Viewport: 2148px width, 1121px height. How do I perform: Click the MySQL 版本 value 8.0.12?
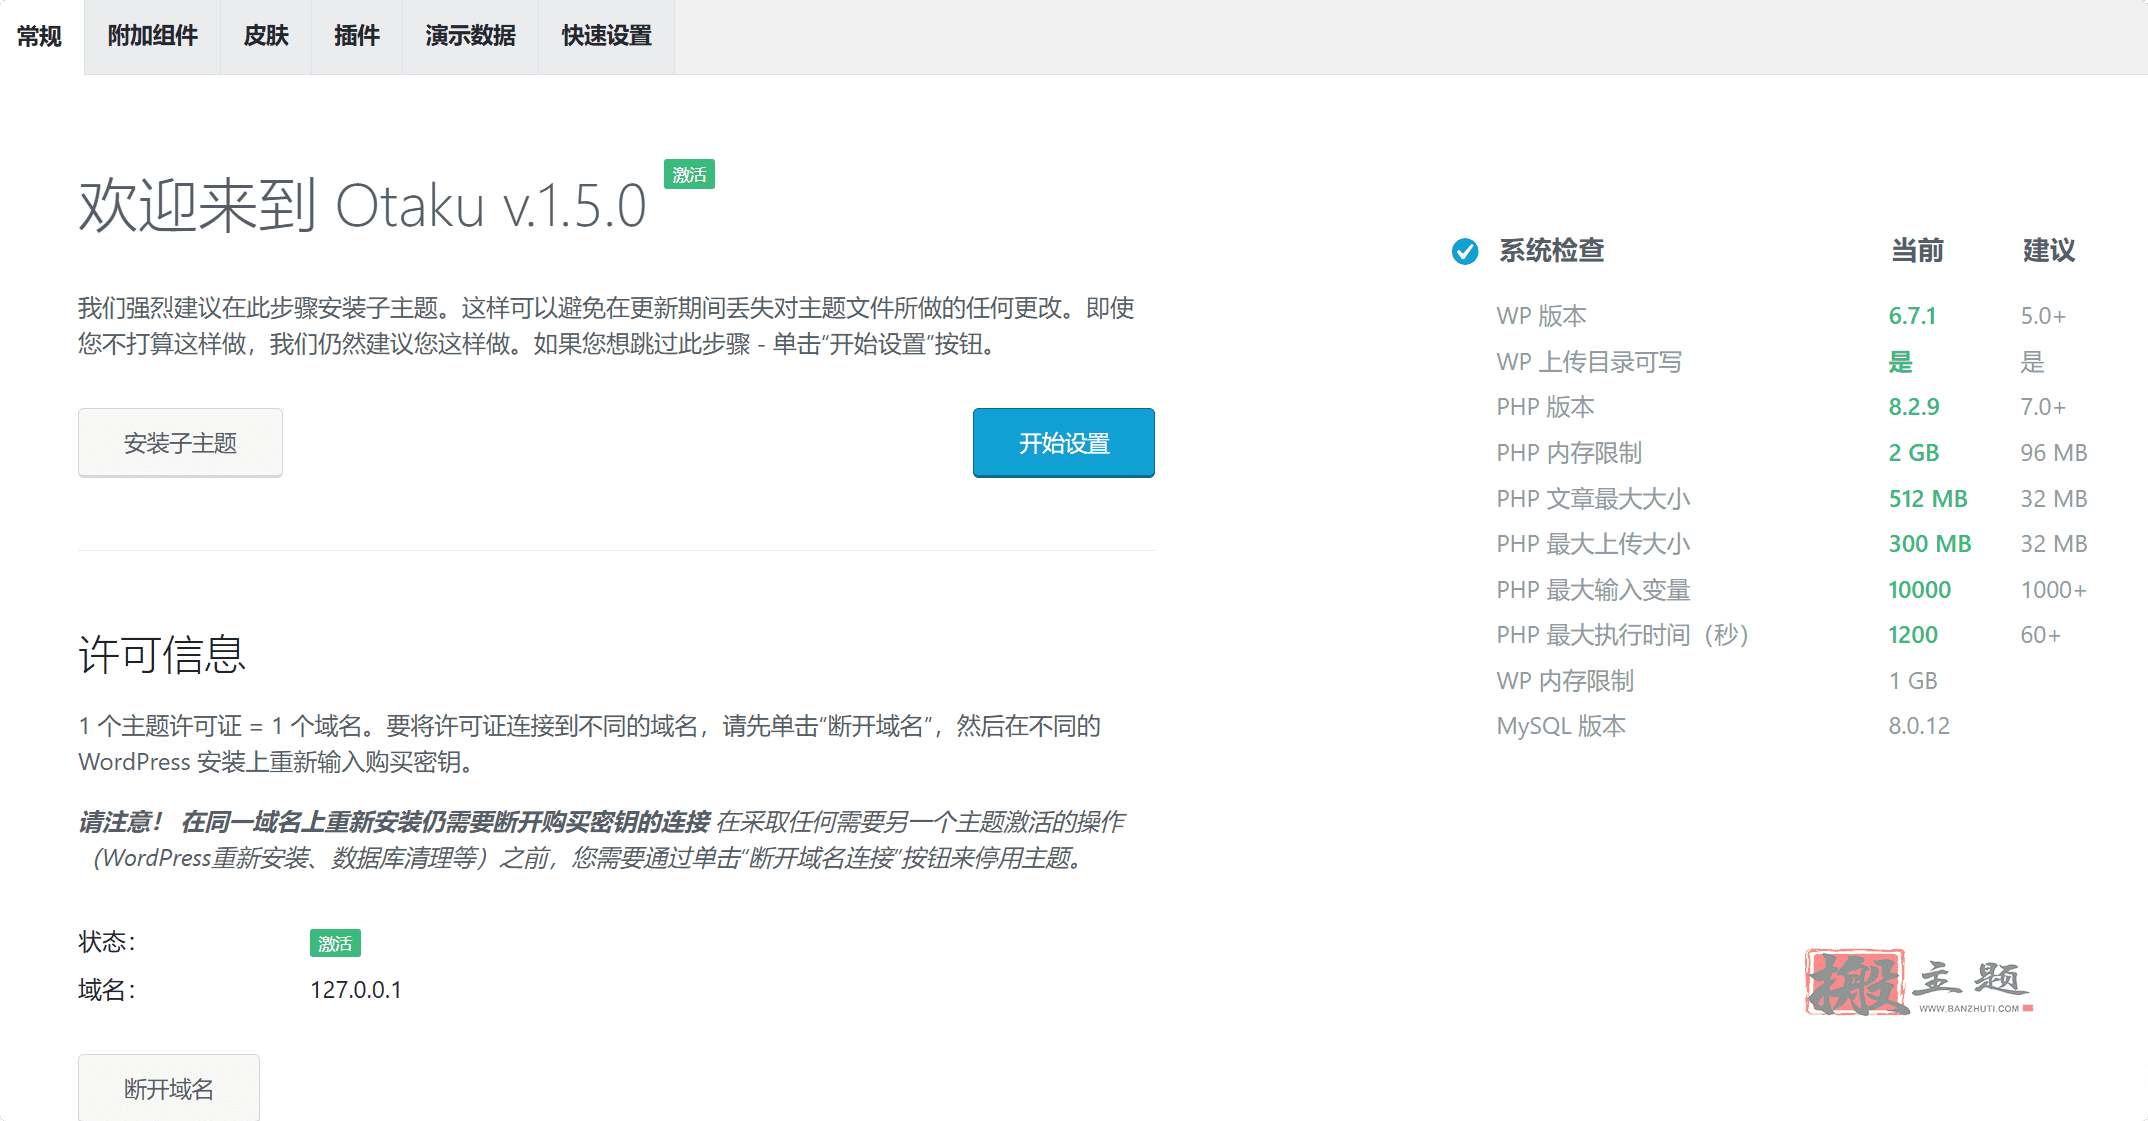[1919, 726]
